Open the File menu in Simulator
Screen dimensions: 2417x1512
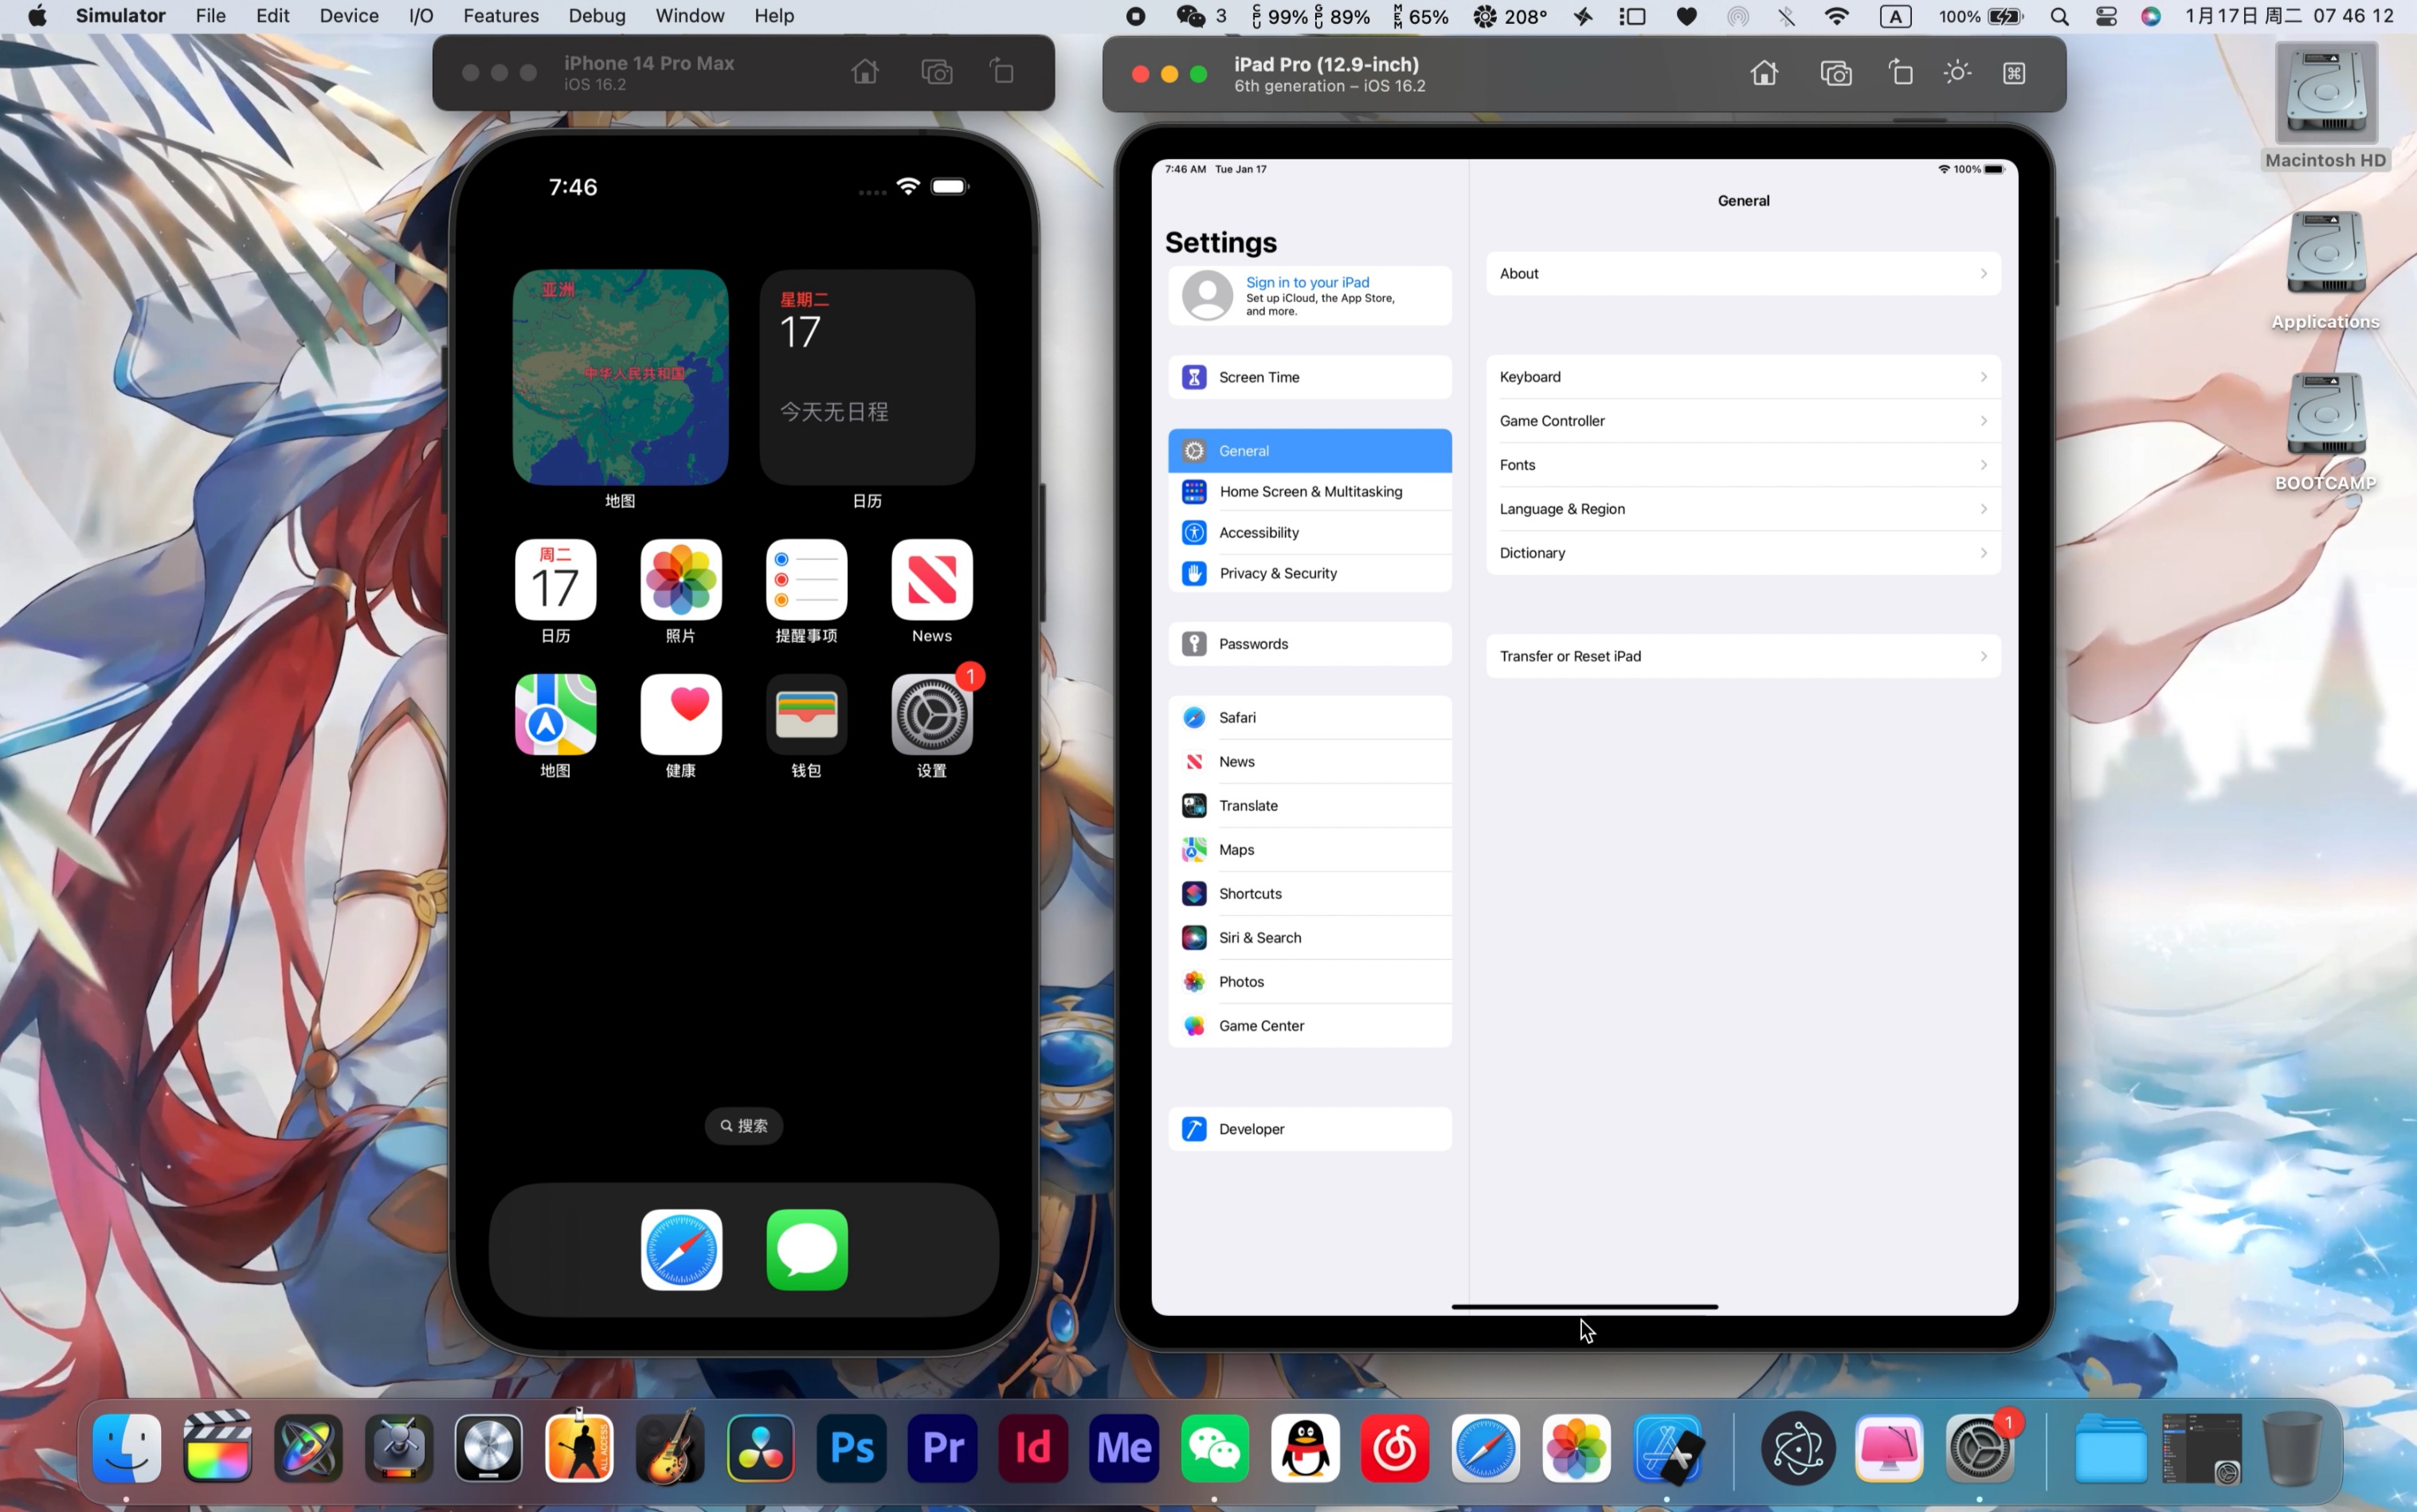tap(210, 16)
